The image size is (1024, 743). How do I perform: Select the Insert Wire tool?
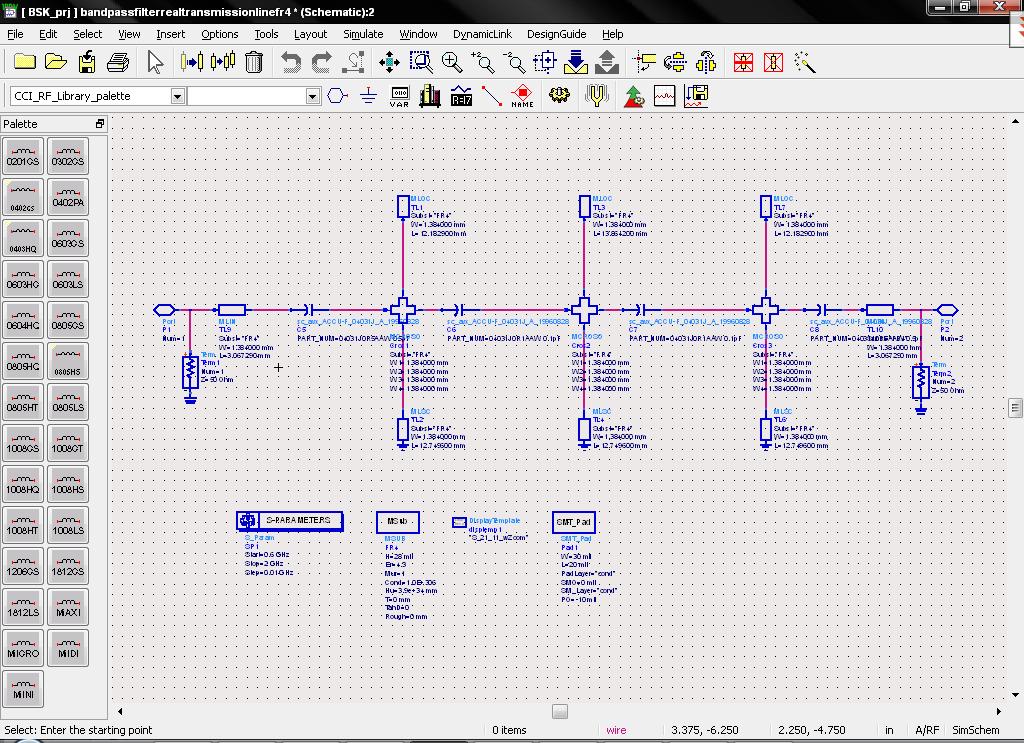coord(491,96)
